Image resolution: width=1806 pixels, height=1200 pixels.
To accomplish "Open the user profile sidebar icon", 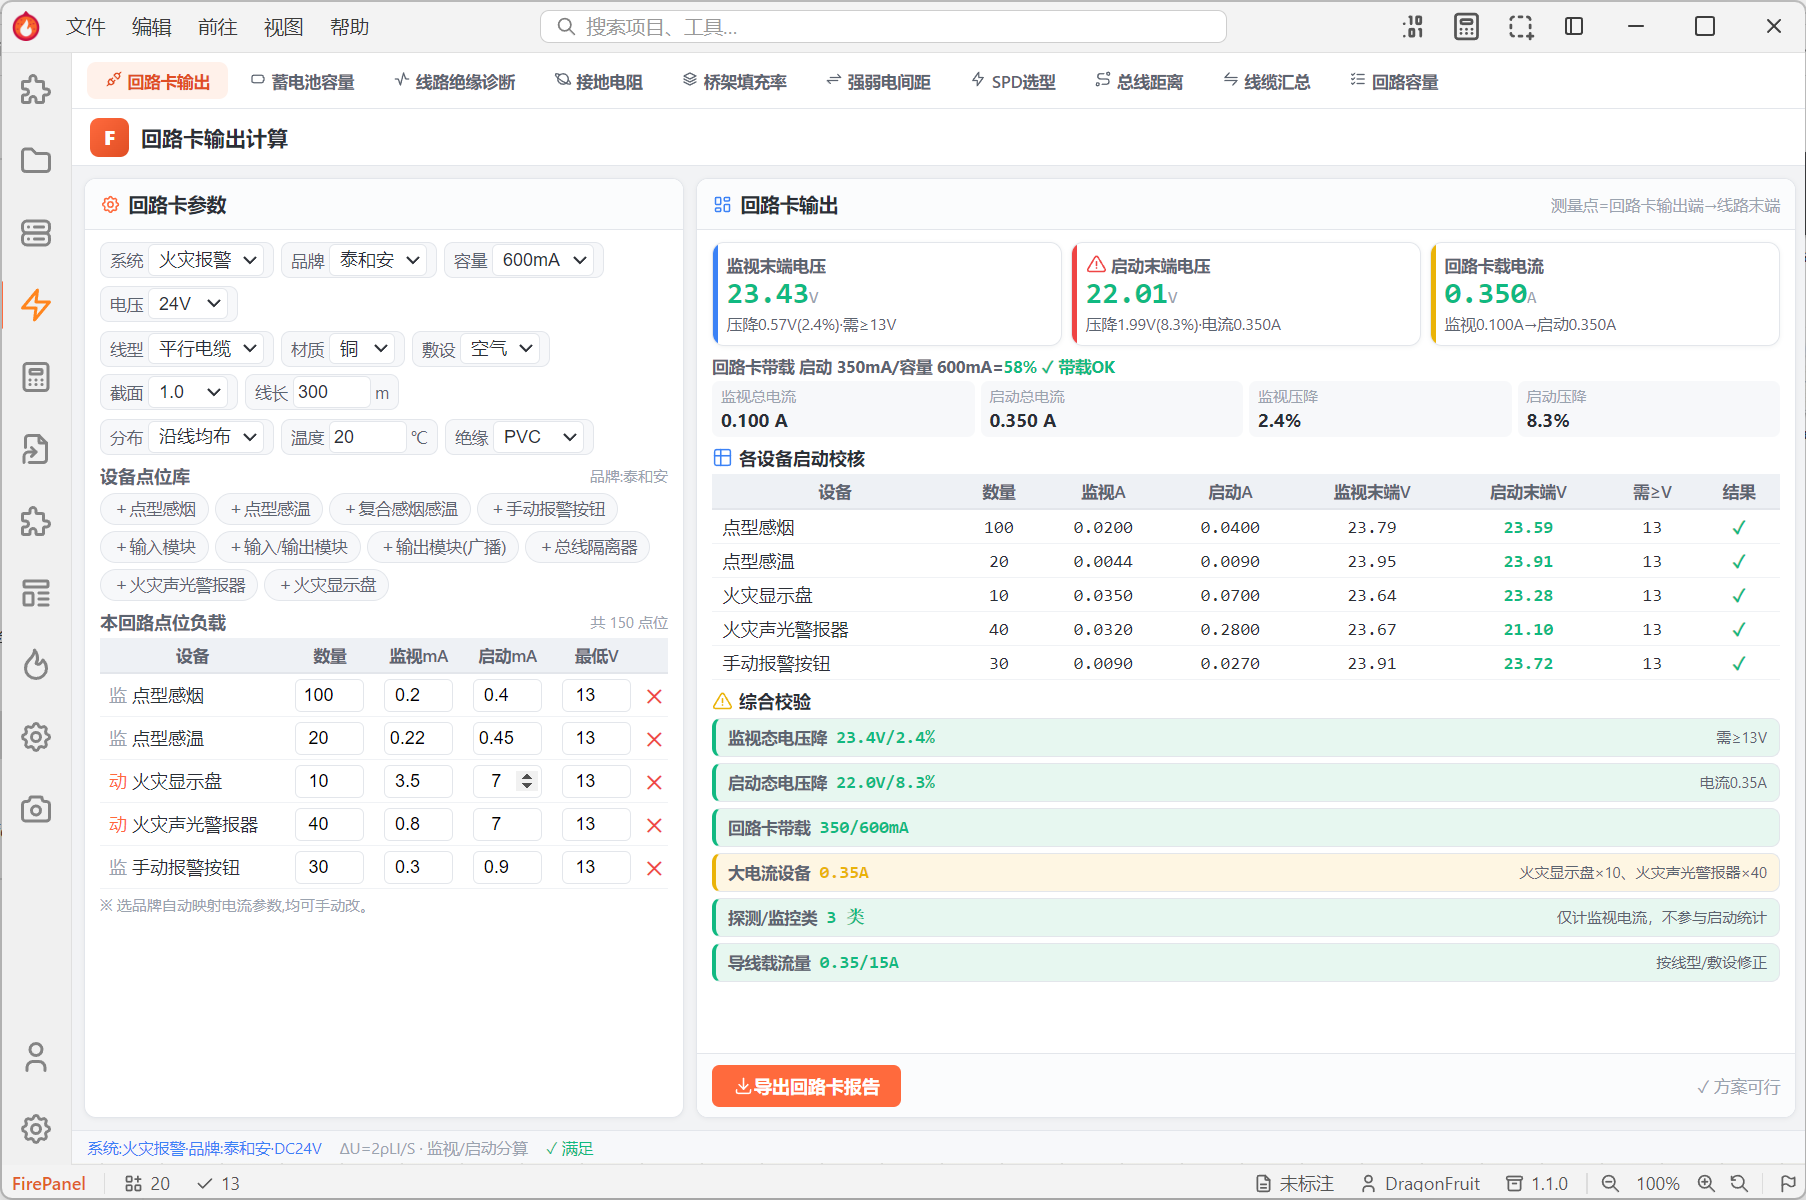I will click(36, 1057).
